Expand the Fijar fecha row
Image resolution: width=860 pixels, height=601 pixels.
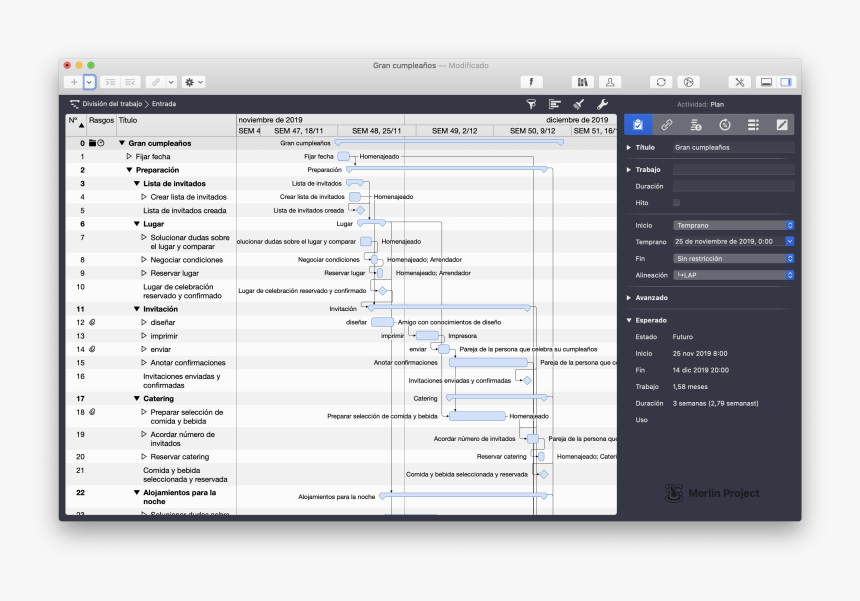point(129,157)
